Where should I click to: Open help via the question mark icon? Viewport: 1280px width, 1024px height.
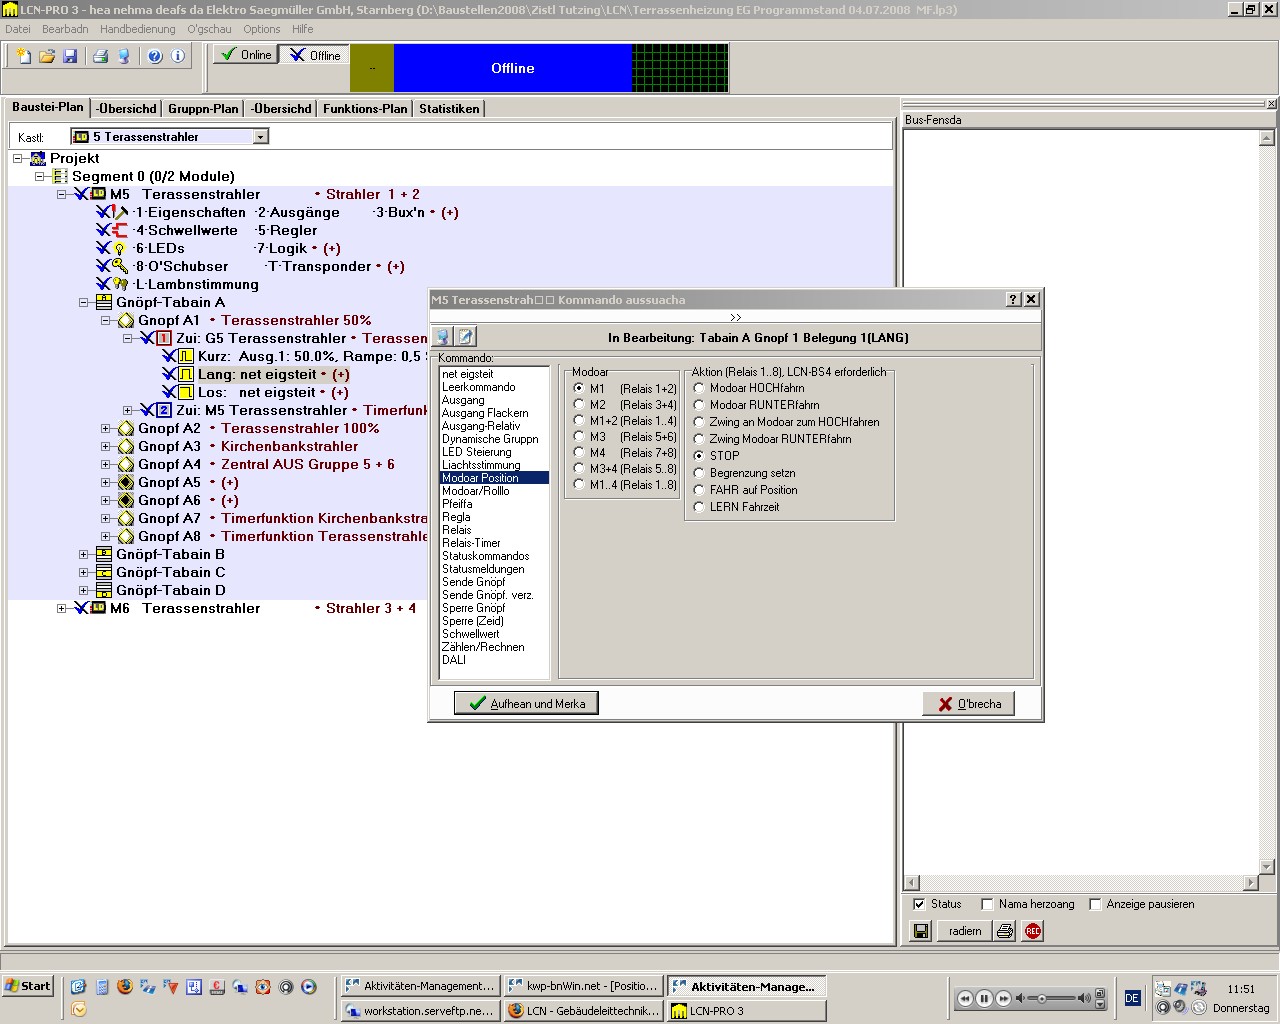click(155, 56)
